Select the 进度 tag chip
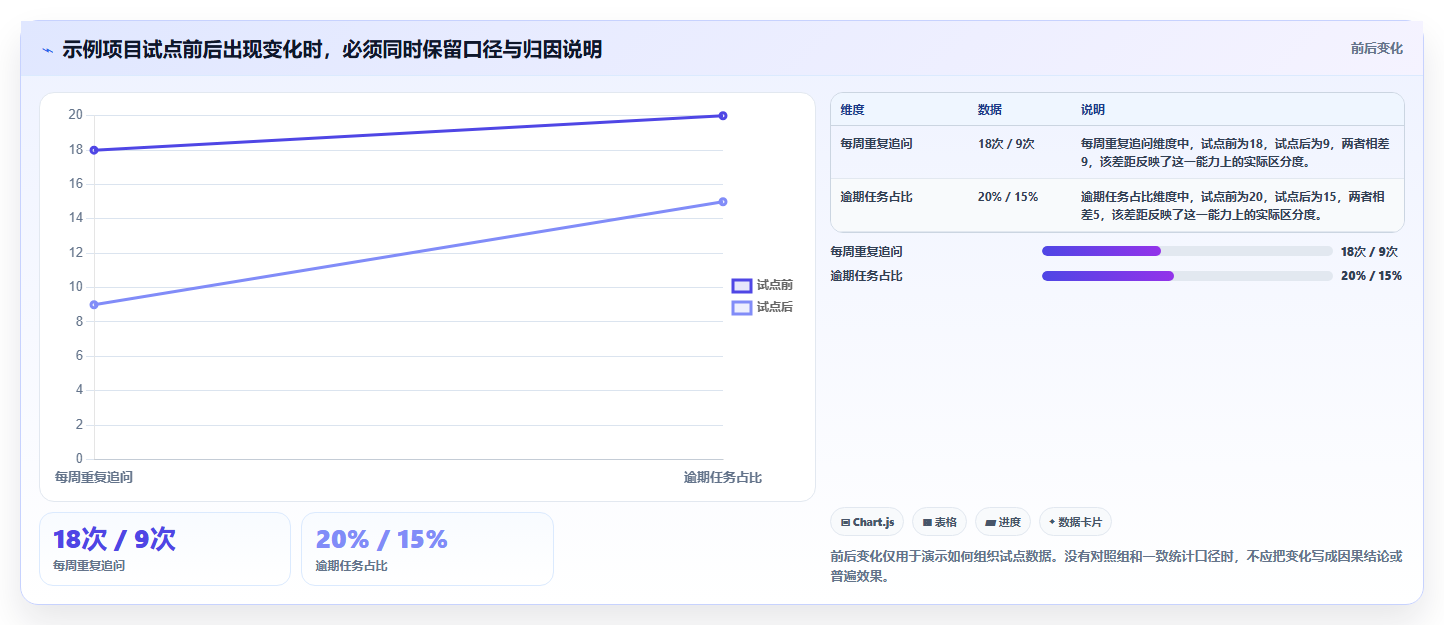Screen dimensions: 1444x625 point(1003,522)
